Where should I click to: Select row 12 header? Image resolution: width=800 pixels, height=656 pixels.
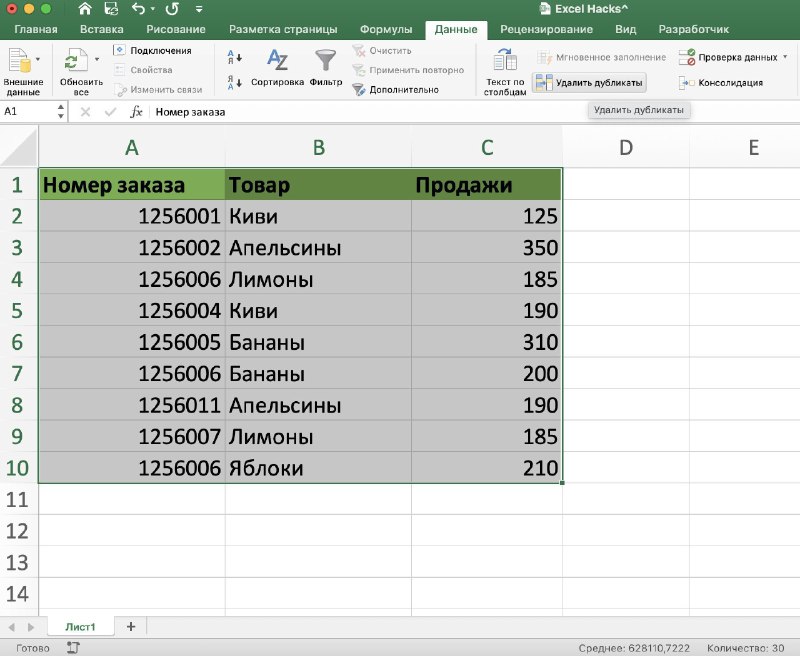(x=18, y=531)
